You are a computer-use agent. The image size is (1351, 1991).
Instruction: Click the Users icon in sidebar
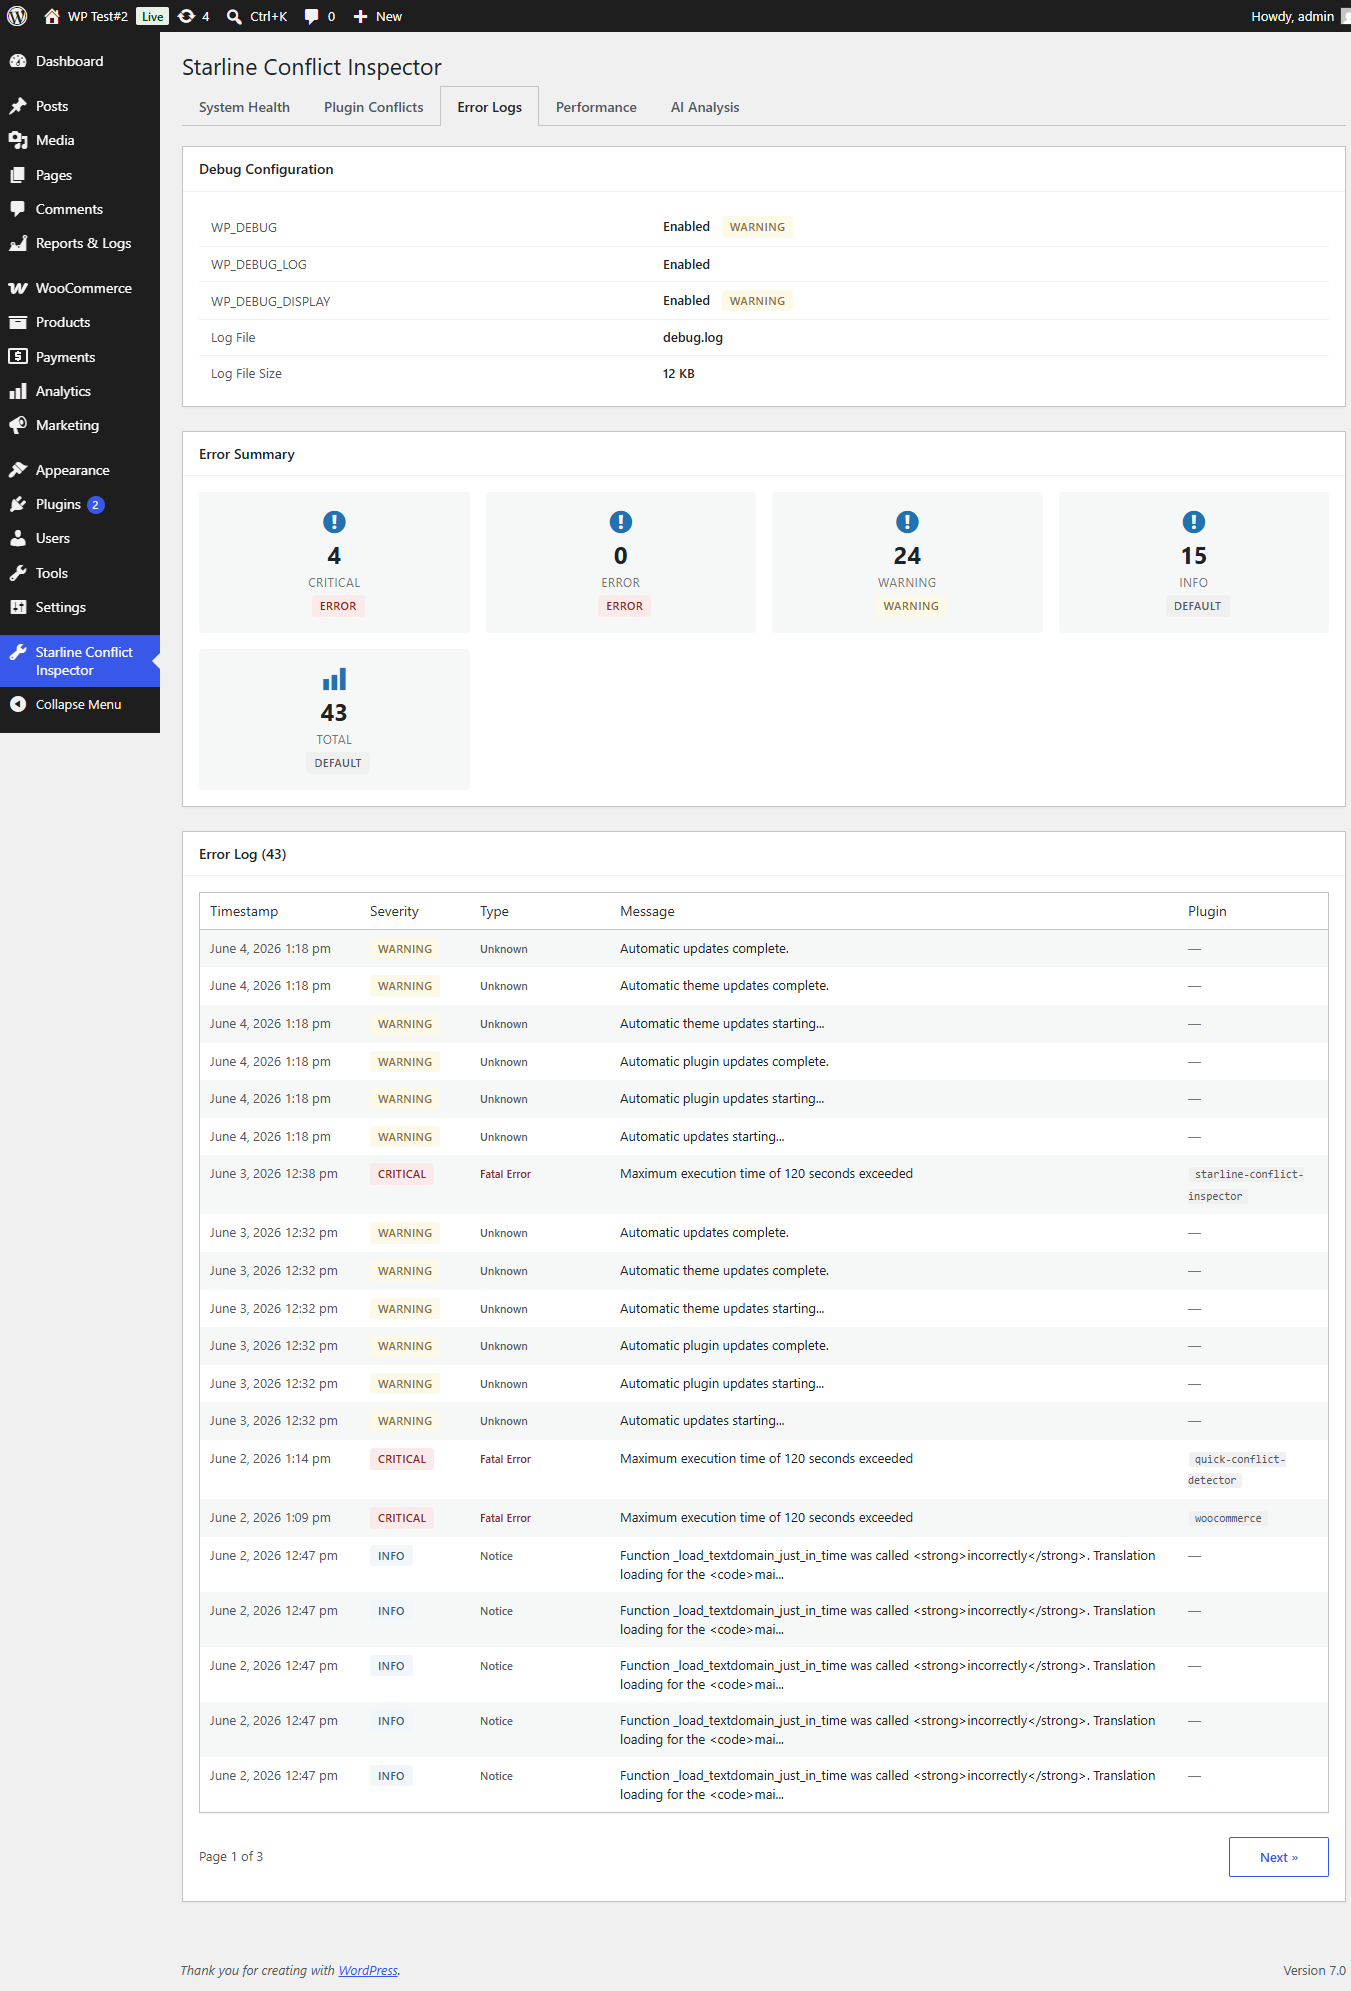[x=18, y=538]
